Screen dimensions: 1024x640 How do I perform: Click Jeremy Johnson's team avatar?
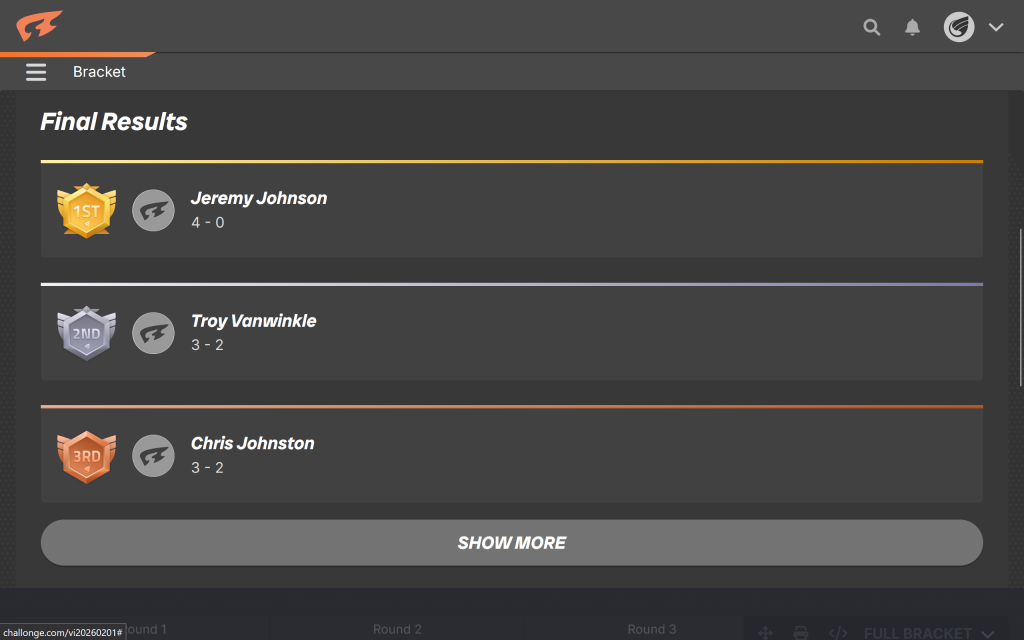[153, 210]
